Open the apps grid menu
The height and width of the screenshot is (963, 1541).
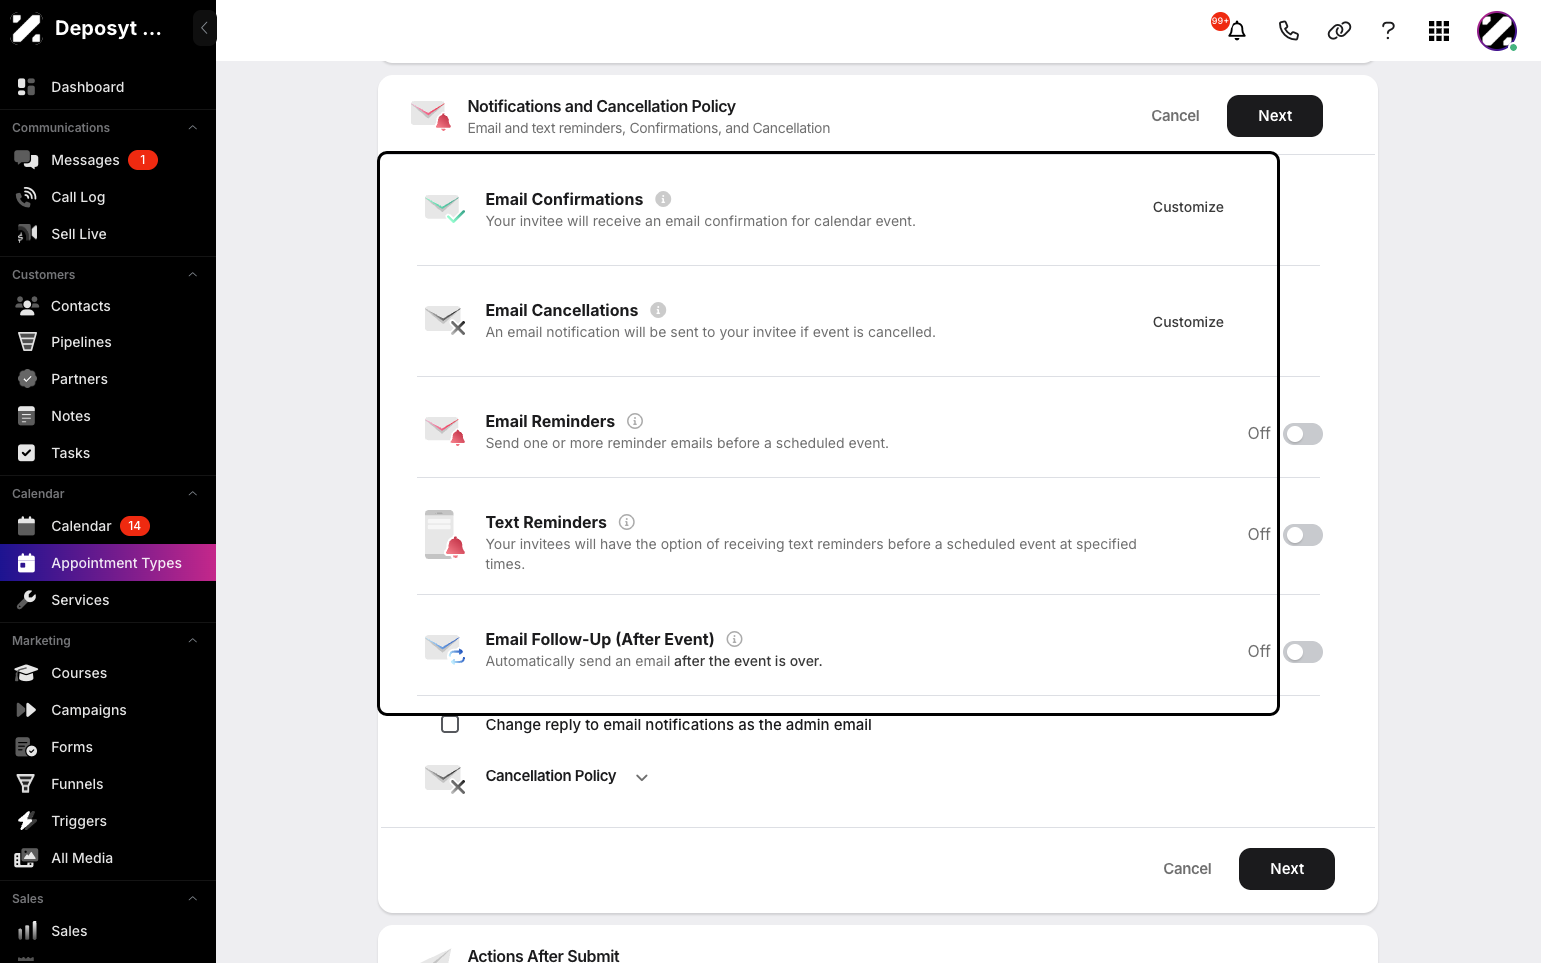[x=1439, y=31]
